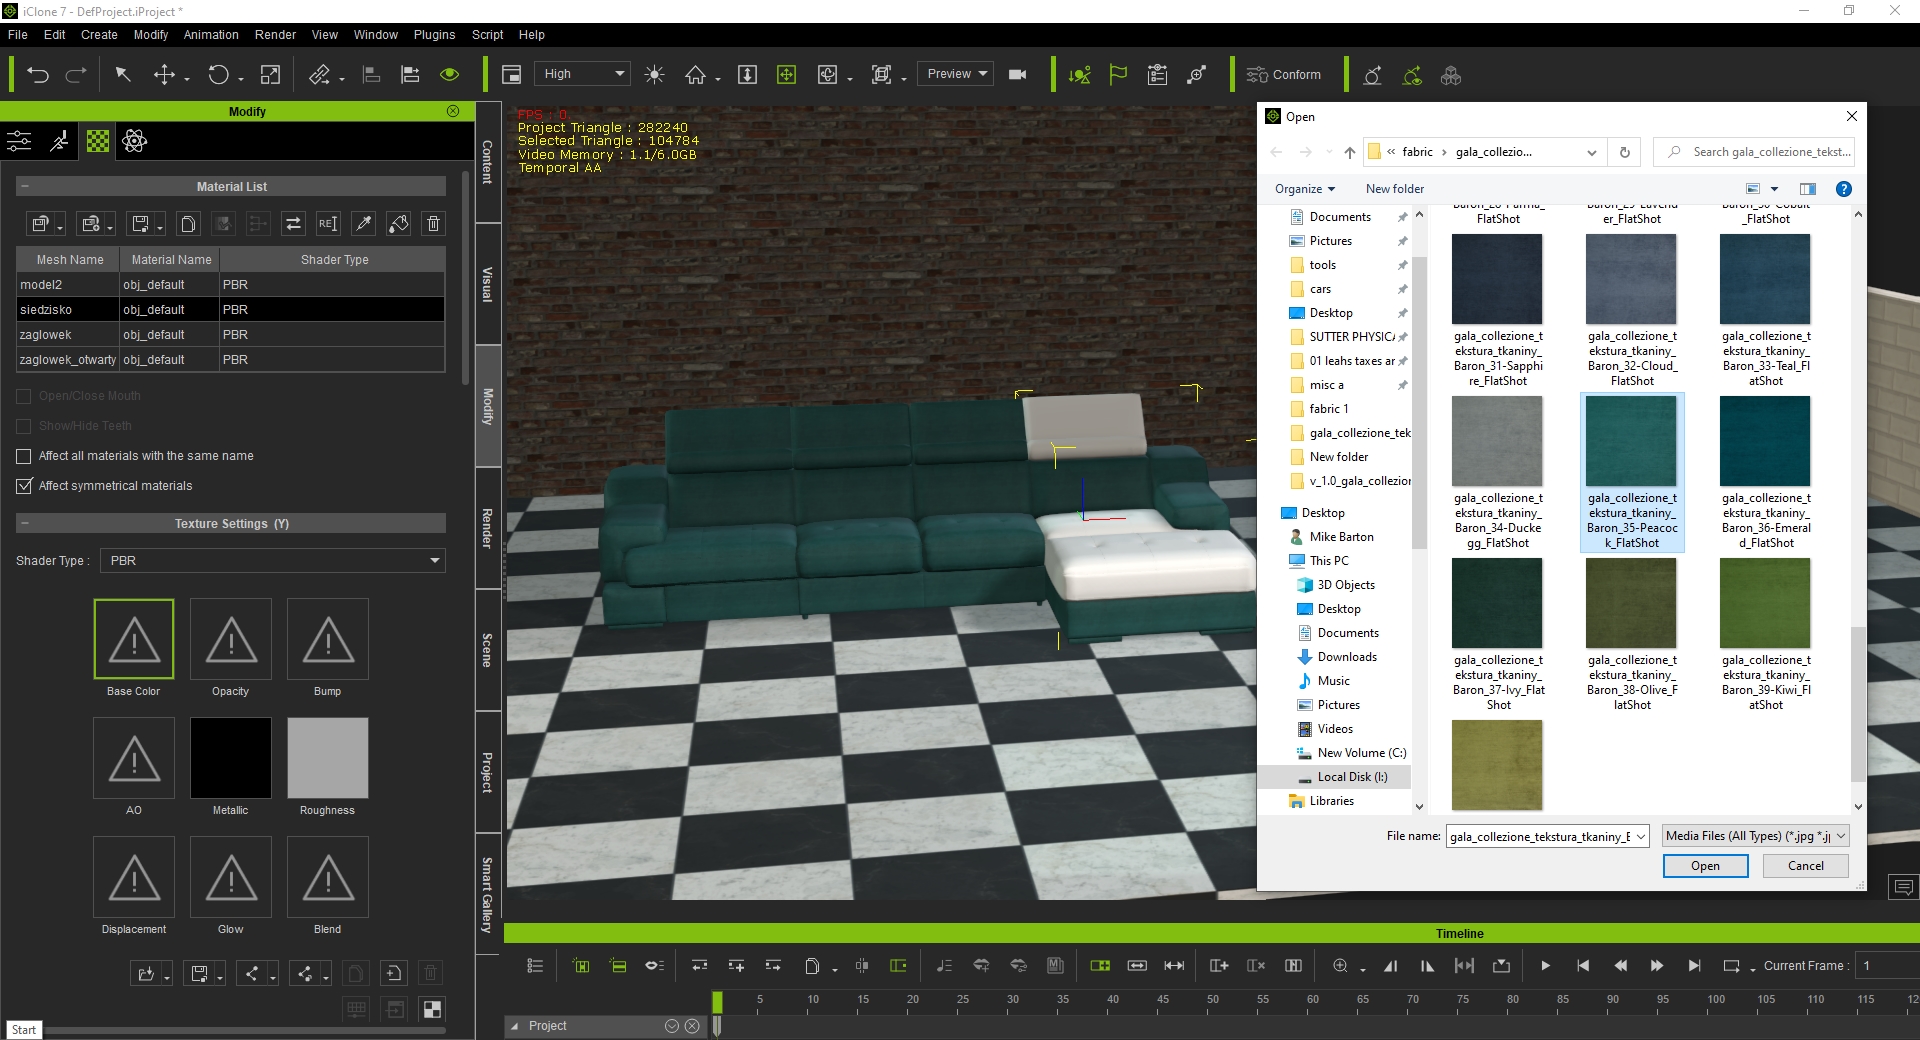This screenshot has width=1920, height=1040.
Task: Open the Plugins menu
Action: point(434,34)
